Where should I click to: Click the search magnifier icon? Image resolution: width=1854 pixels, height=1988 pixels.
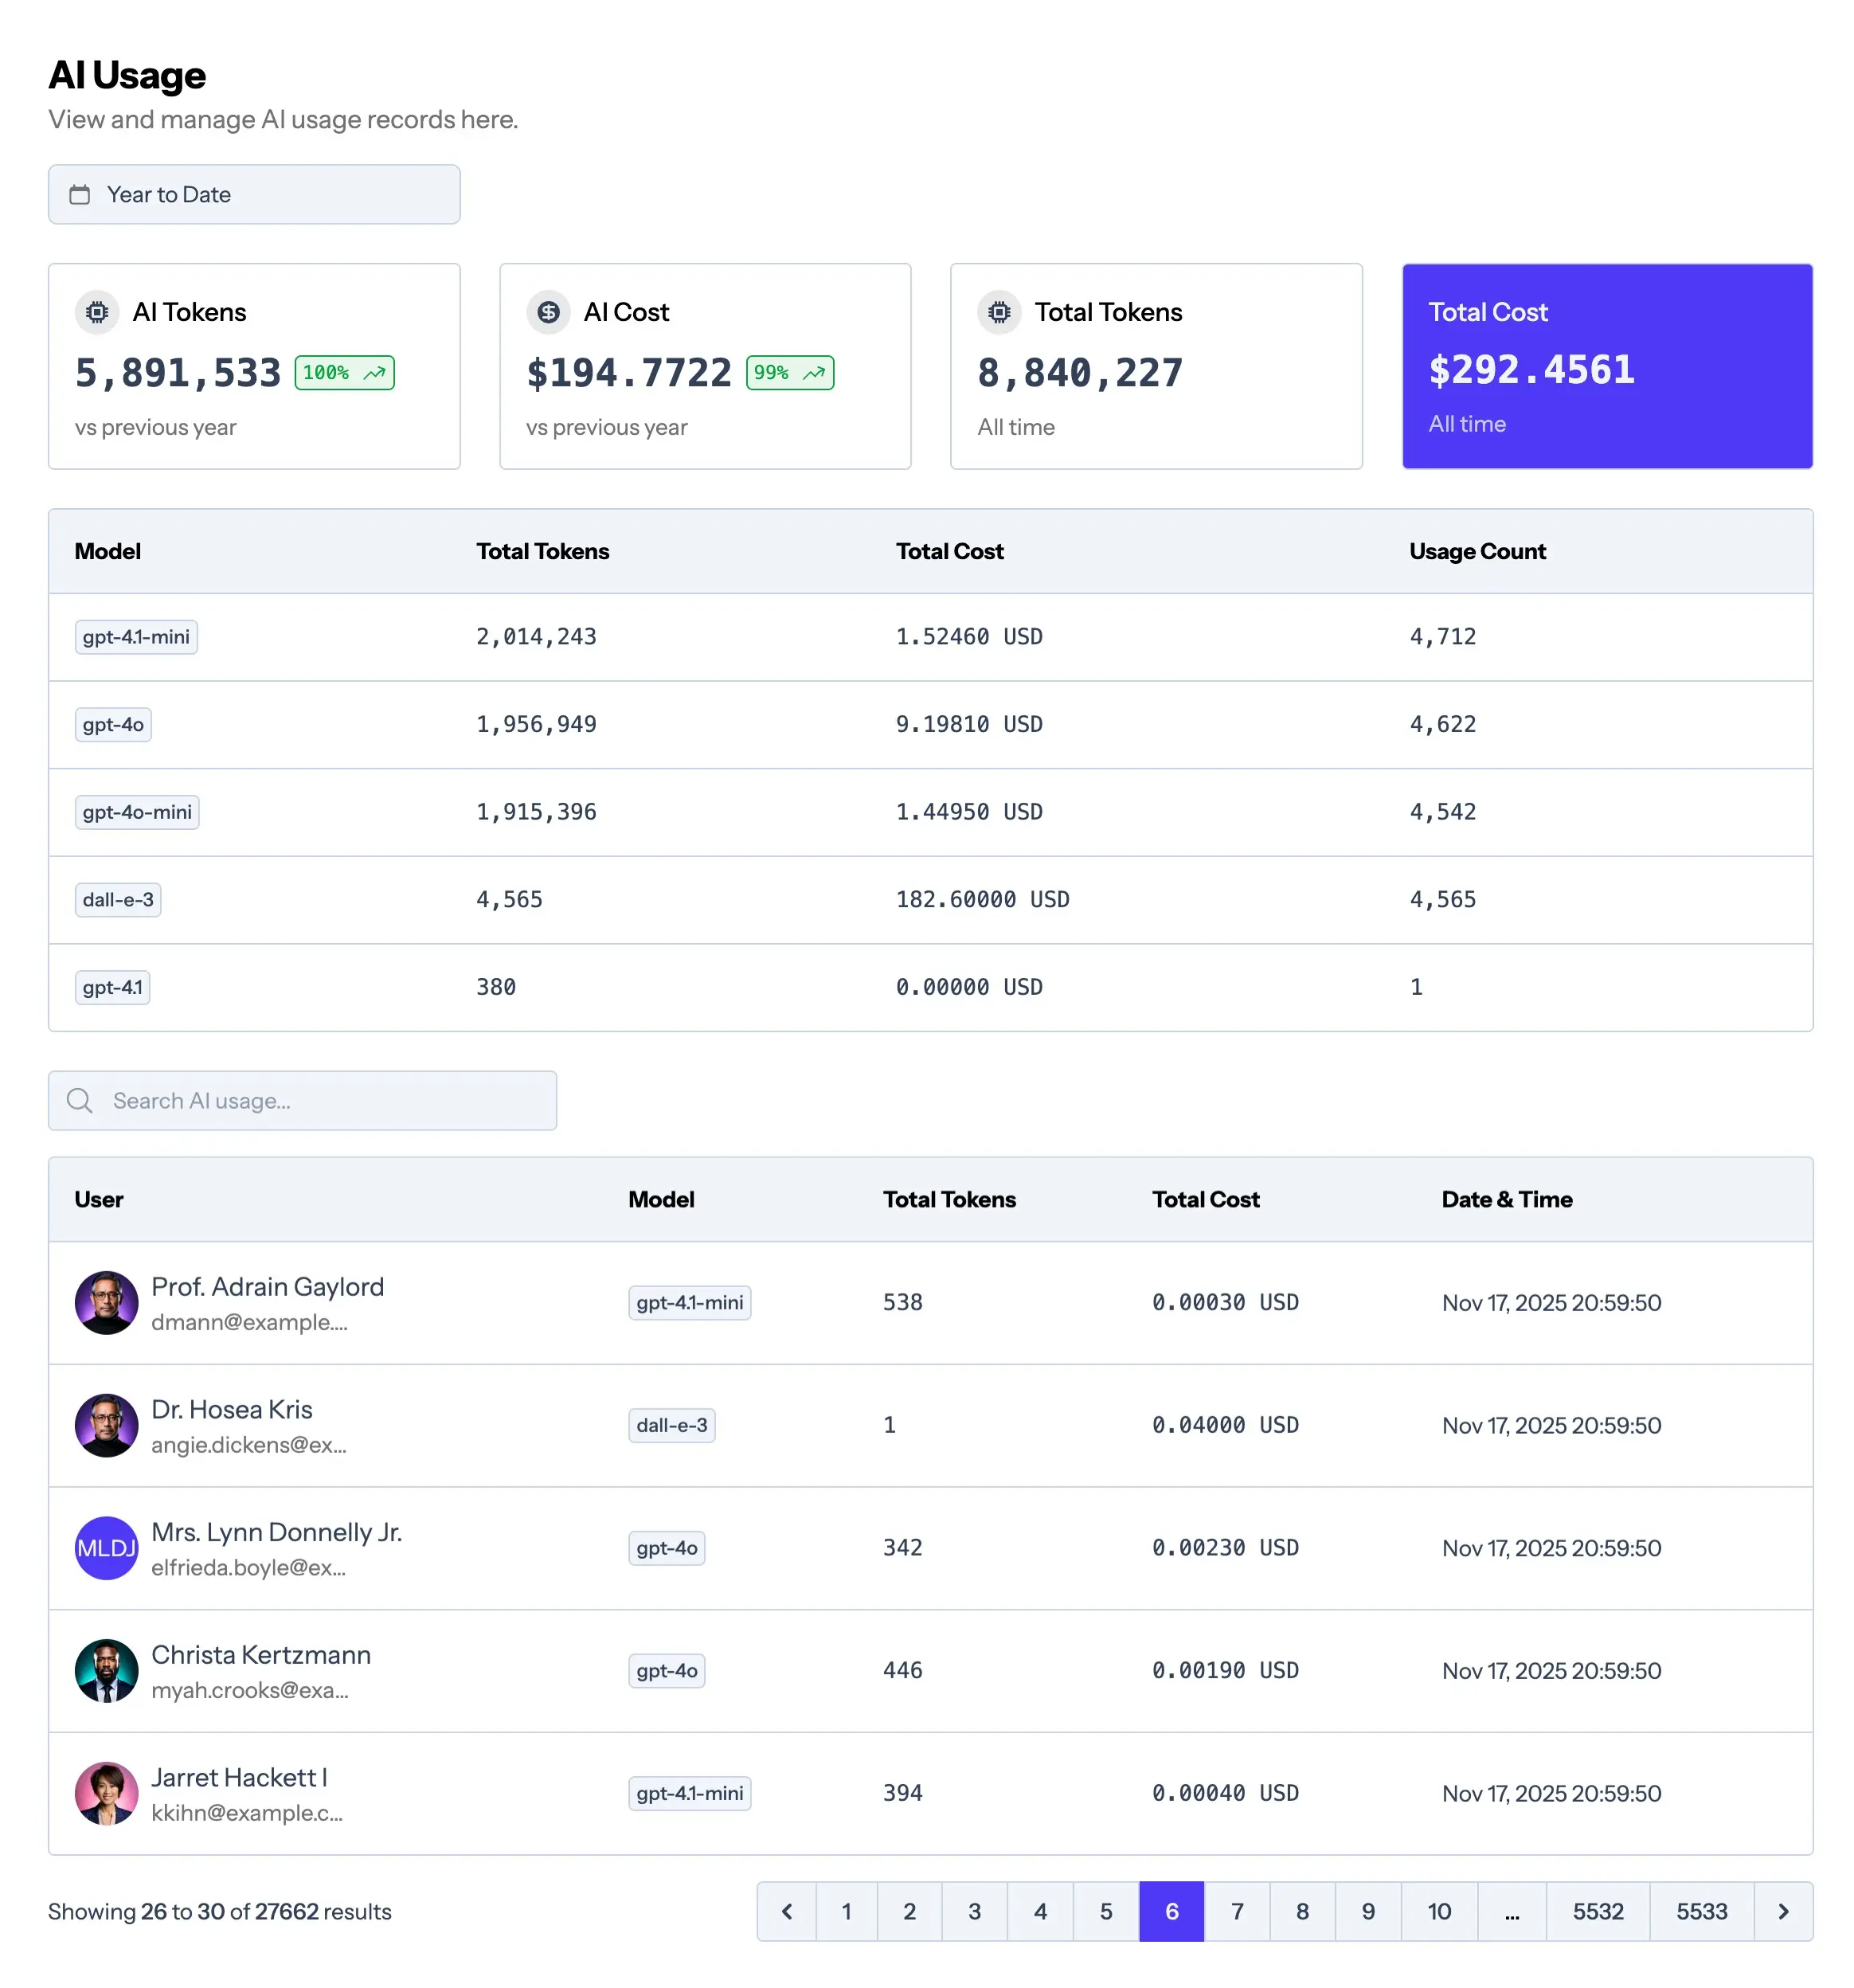click(x=80, y=1100)
